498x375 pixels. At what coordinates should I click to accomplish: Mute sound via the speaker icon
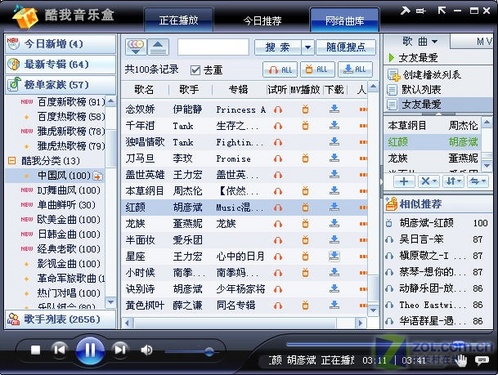(x=146, y=350)
